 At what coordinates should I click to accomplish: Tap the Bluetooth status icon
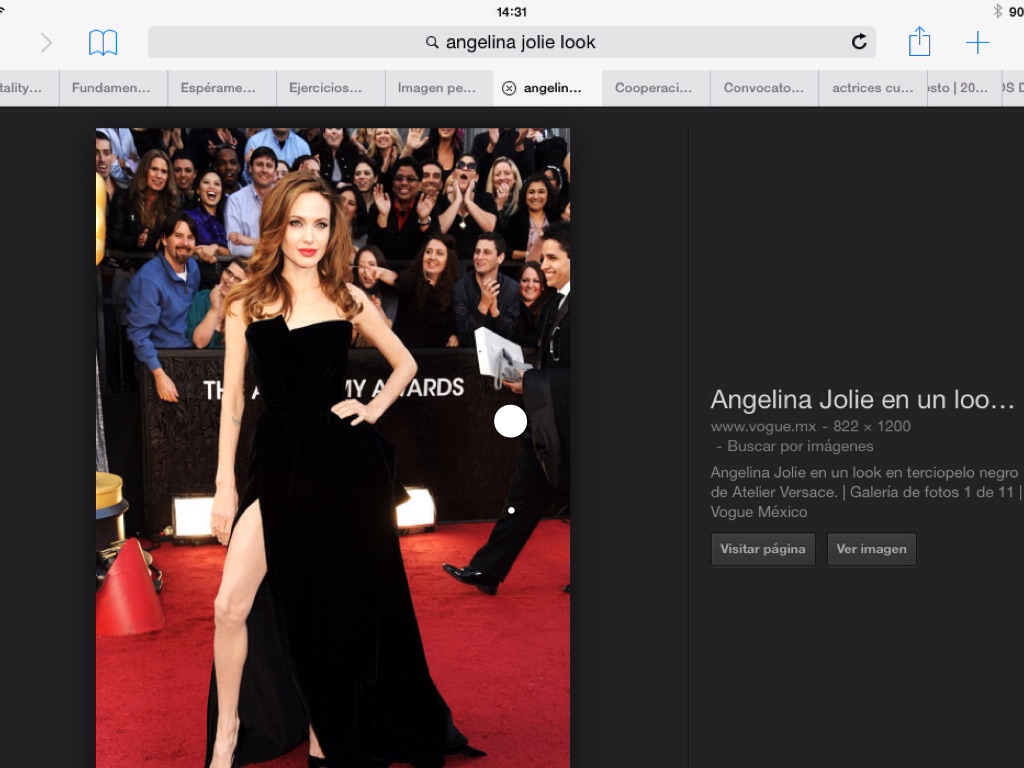(x=997, y=11)
